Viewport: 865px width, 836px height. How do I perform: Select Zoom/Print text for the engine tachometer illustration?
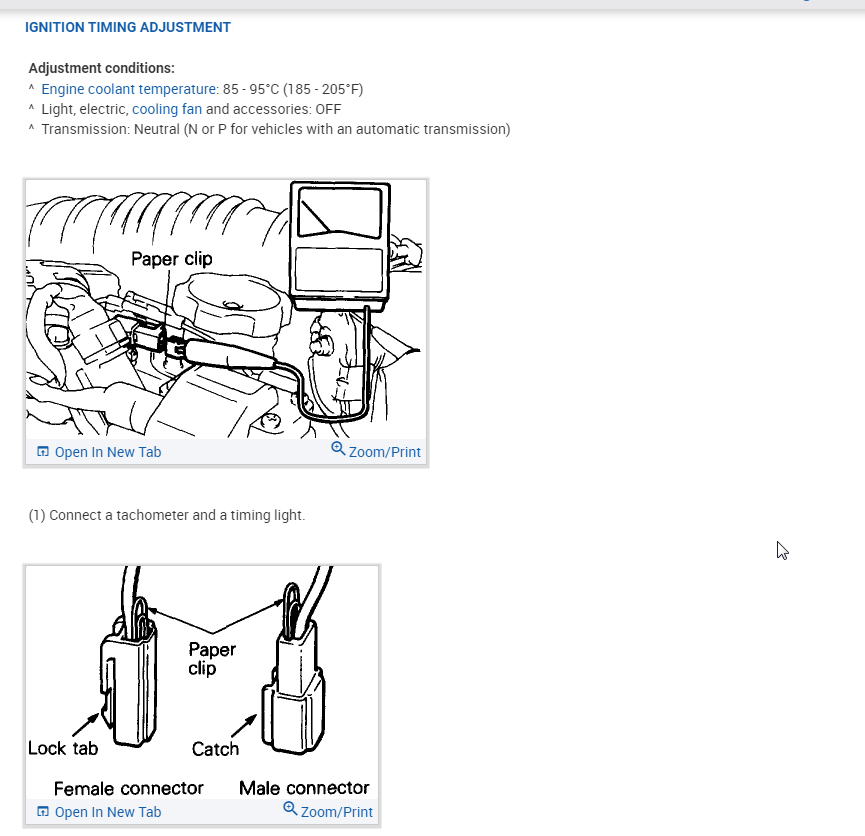(385, 452)
